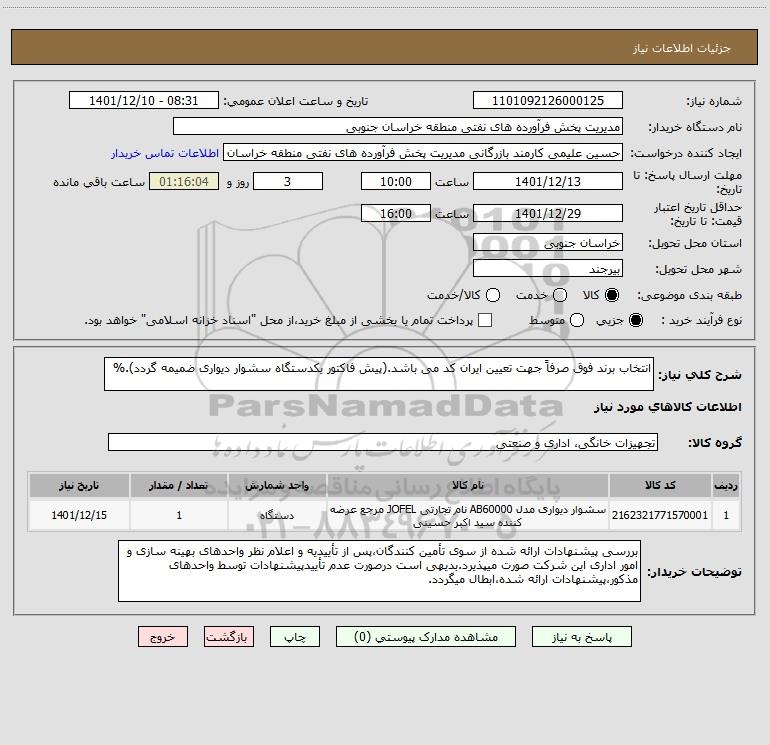Click the تاریخ نیاز column header
This screenshot has height=745, width=770.
tap(79, 485)
